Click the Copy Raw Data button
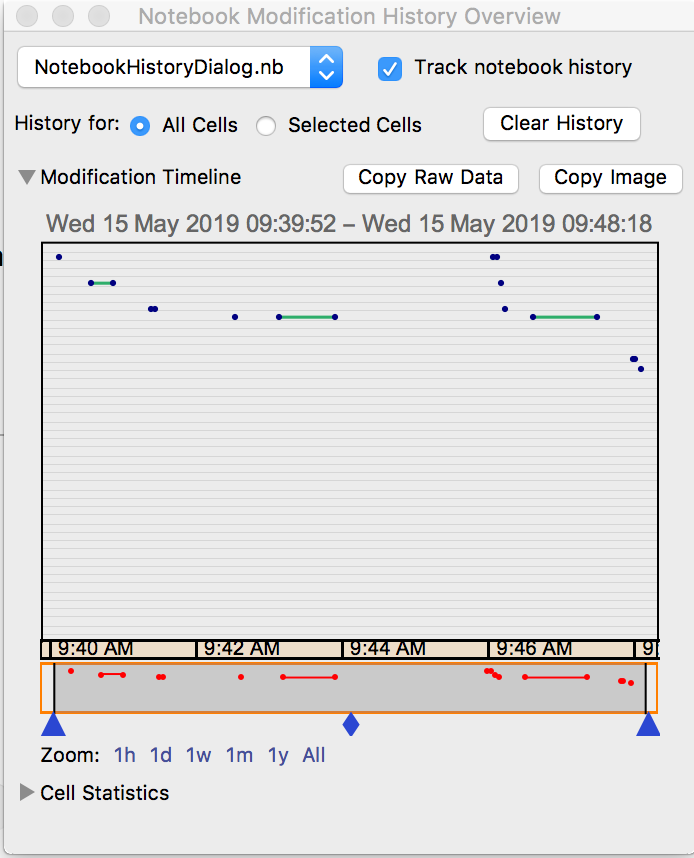The width and height of the screenshot is (694, 858). [x=430, y=178]
